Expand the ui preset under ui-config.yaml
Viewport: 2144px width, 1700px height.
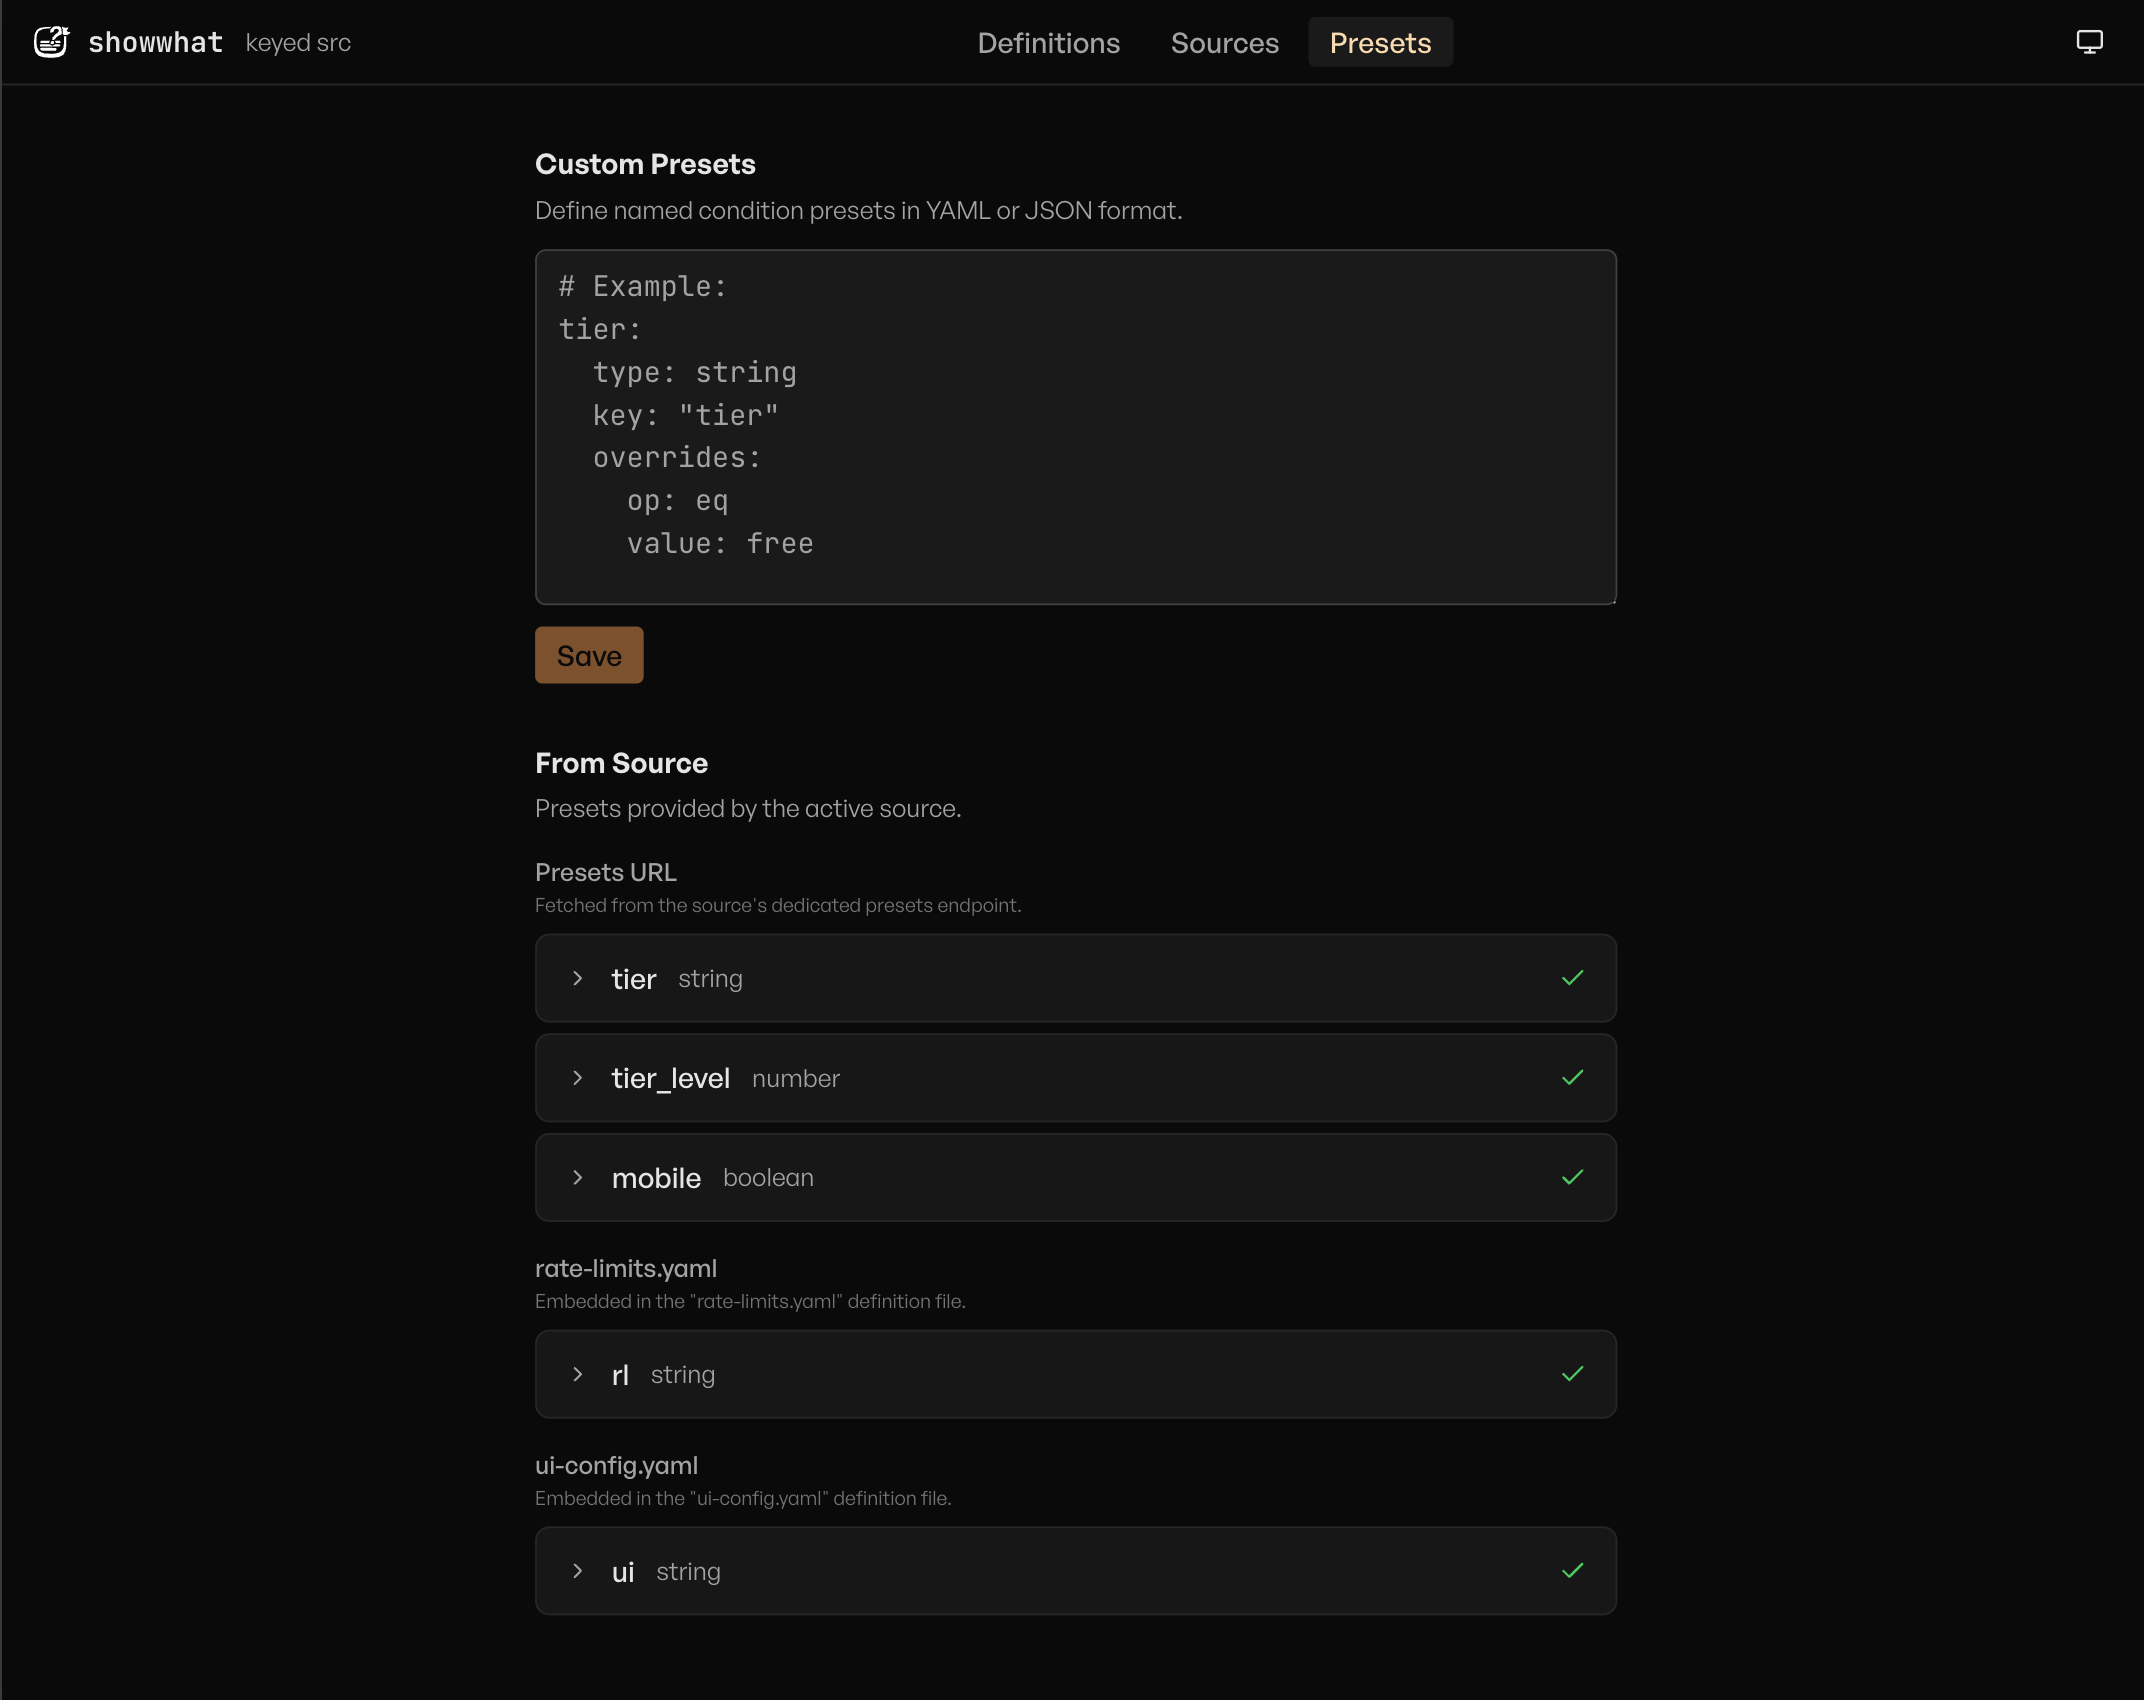pyautogui.click(x=577, y=1570)
